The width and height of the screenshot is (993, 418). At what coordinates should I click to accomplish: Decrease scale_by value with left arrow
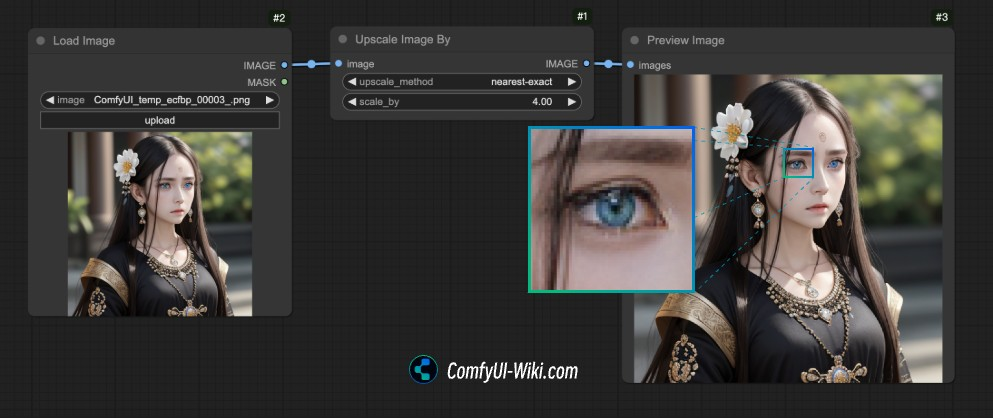point(352,102)
